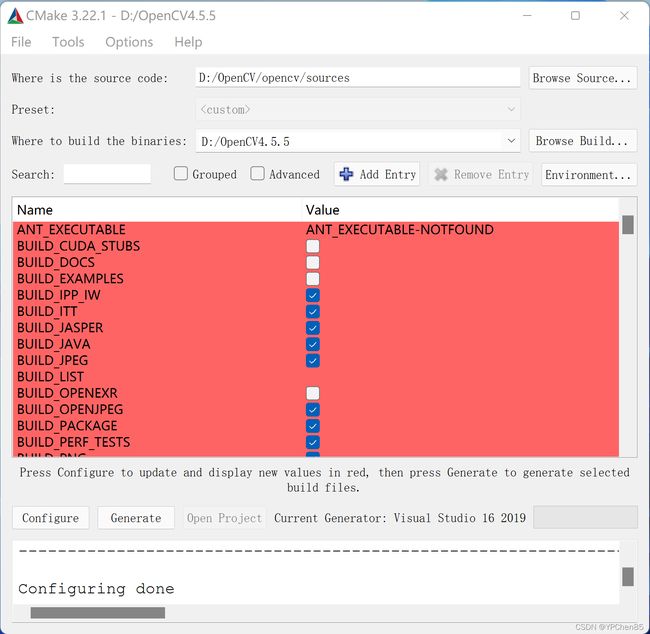
Task: Click the cache entries vertical scrollbar thumb
Action: (628, 224)
